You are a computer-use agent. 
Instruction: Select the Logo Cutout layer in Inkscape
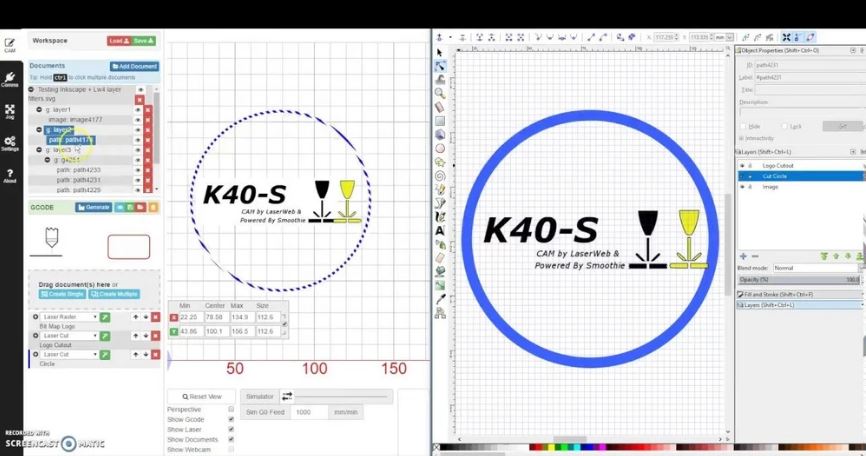click(780, 165)
